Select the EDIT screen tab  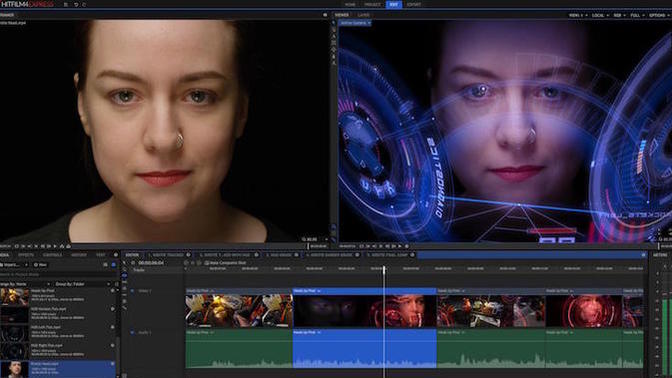click(x=393, y=4)
